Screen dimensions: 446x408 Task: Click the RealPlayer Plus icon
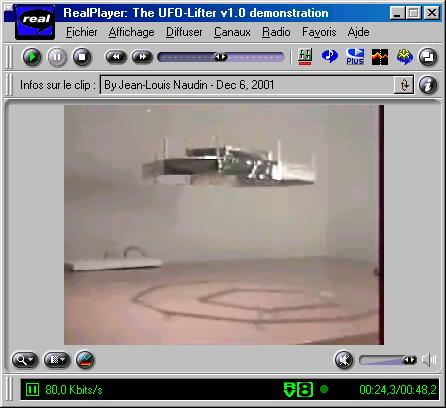[x=355, y=57]
